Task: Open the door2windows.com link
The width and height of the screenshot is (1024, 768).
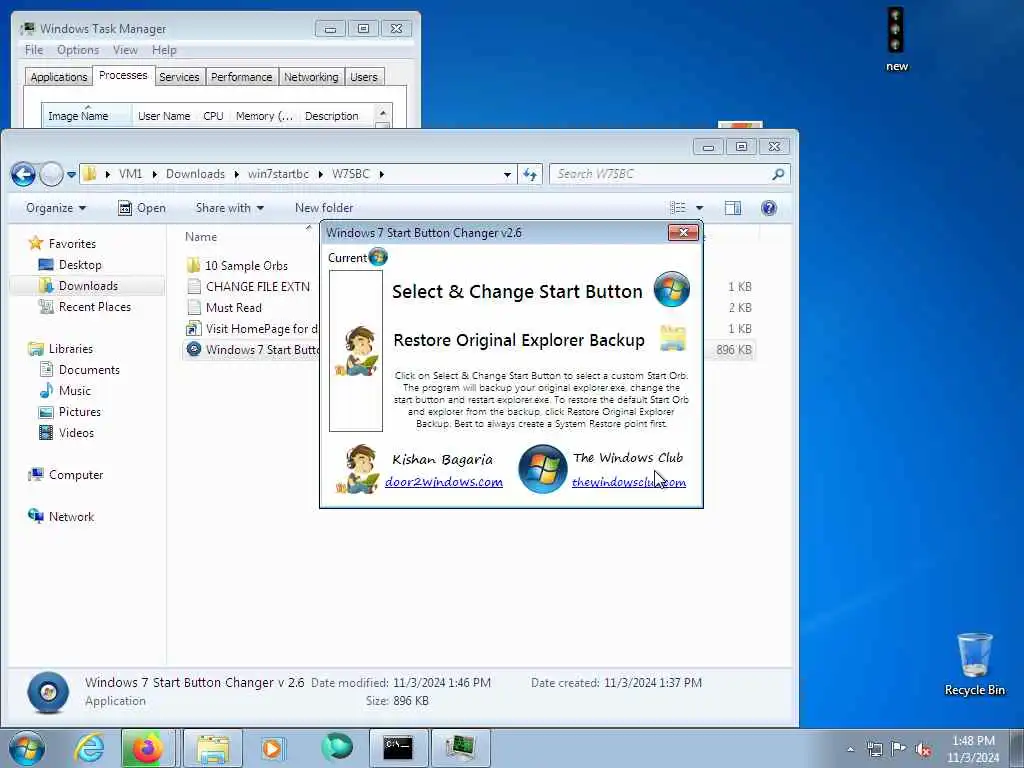Action: (x=443, y=482)
